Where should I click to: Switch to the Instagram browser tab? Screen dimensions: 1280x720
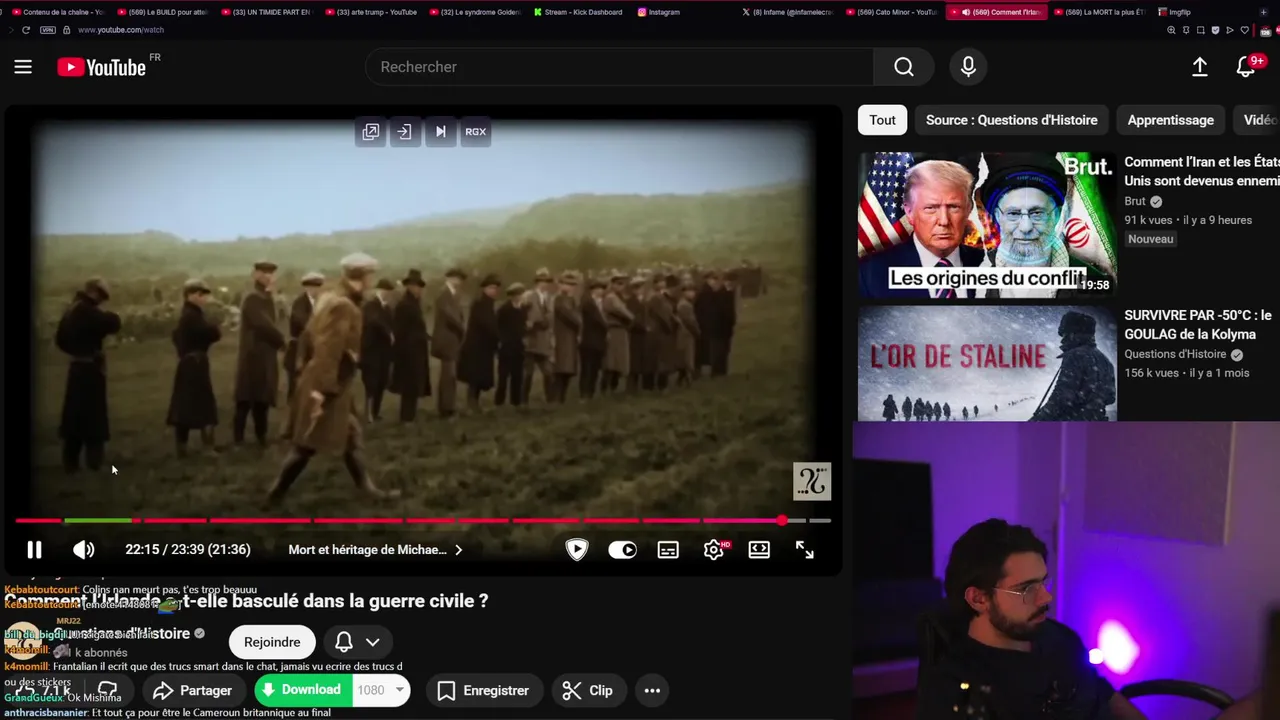pos(658,12)
